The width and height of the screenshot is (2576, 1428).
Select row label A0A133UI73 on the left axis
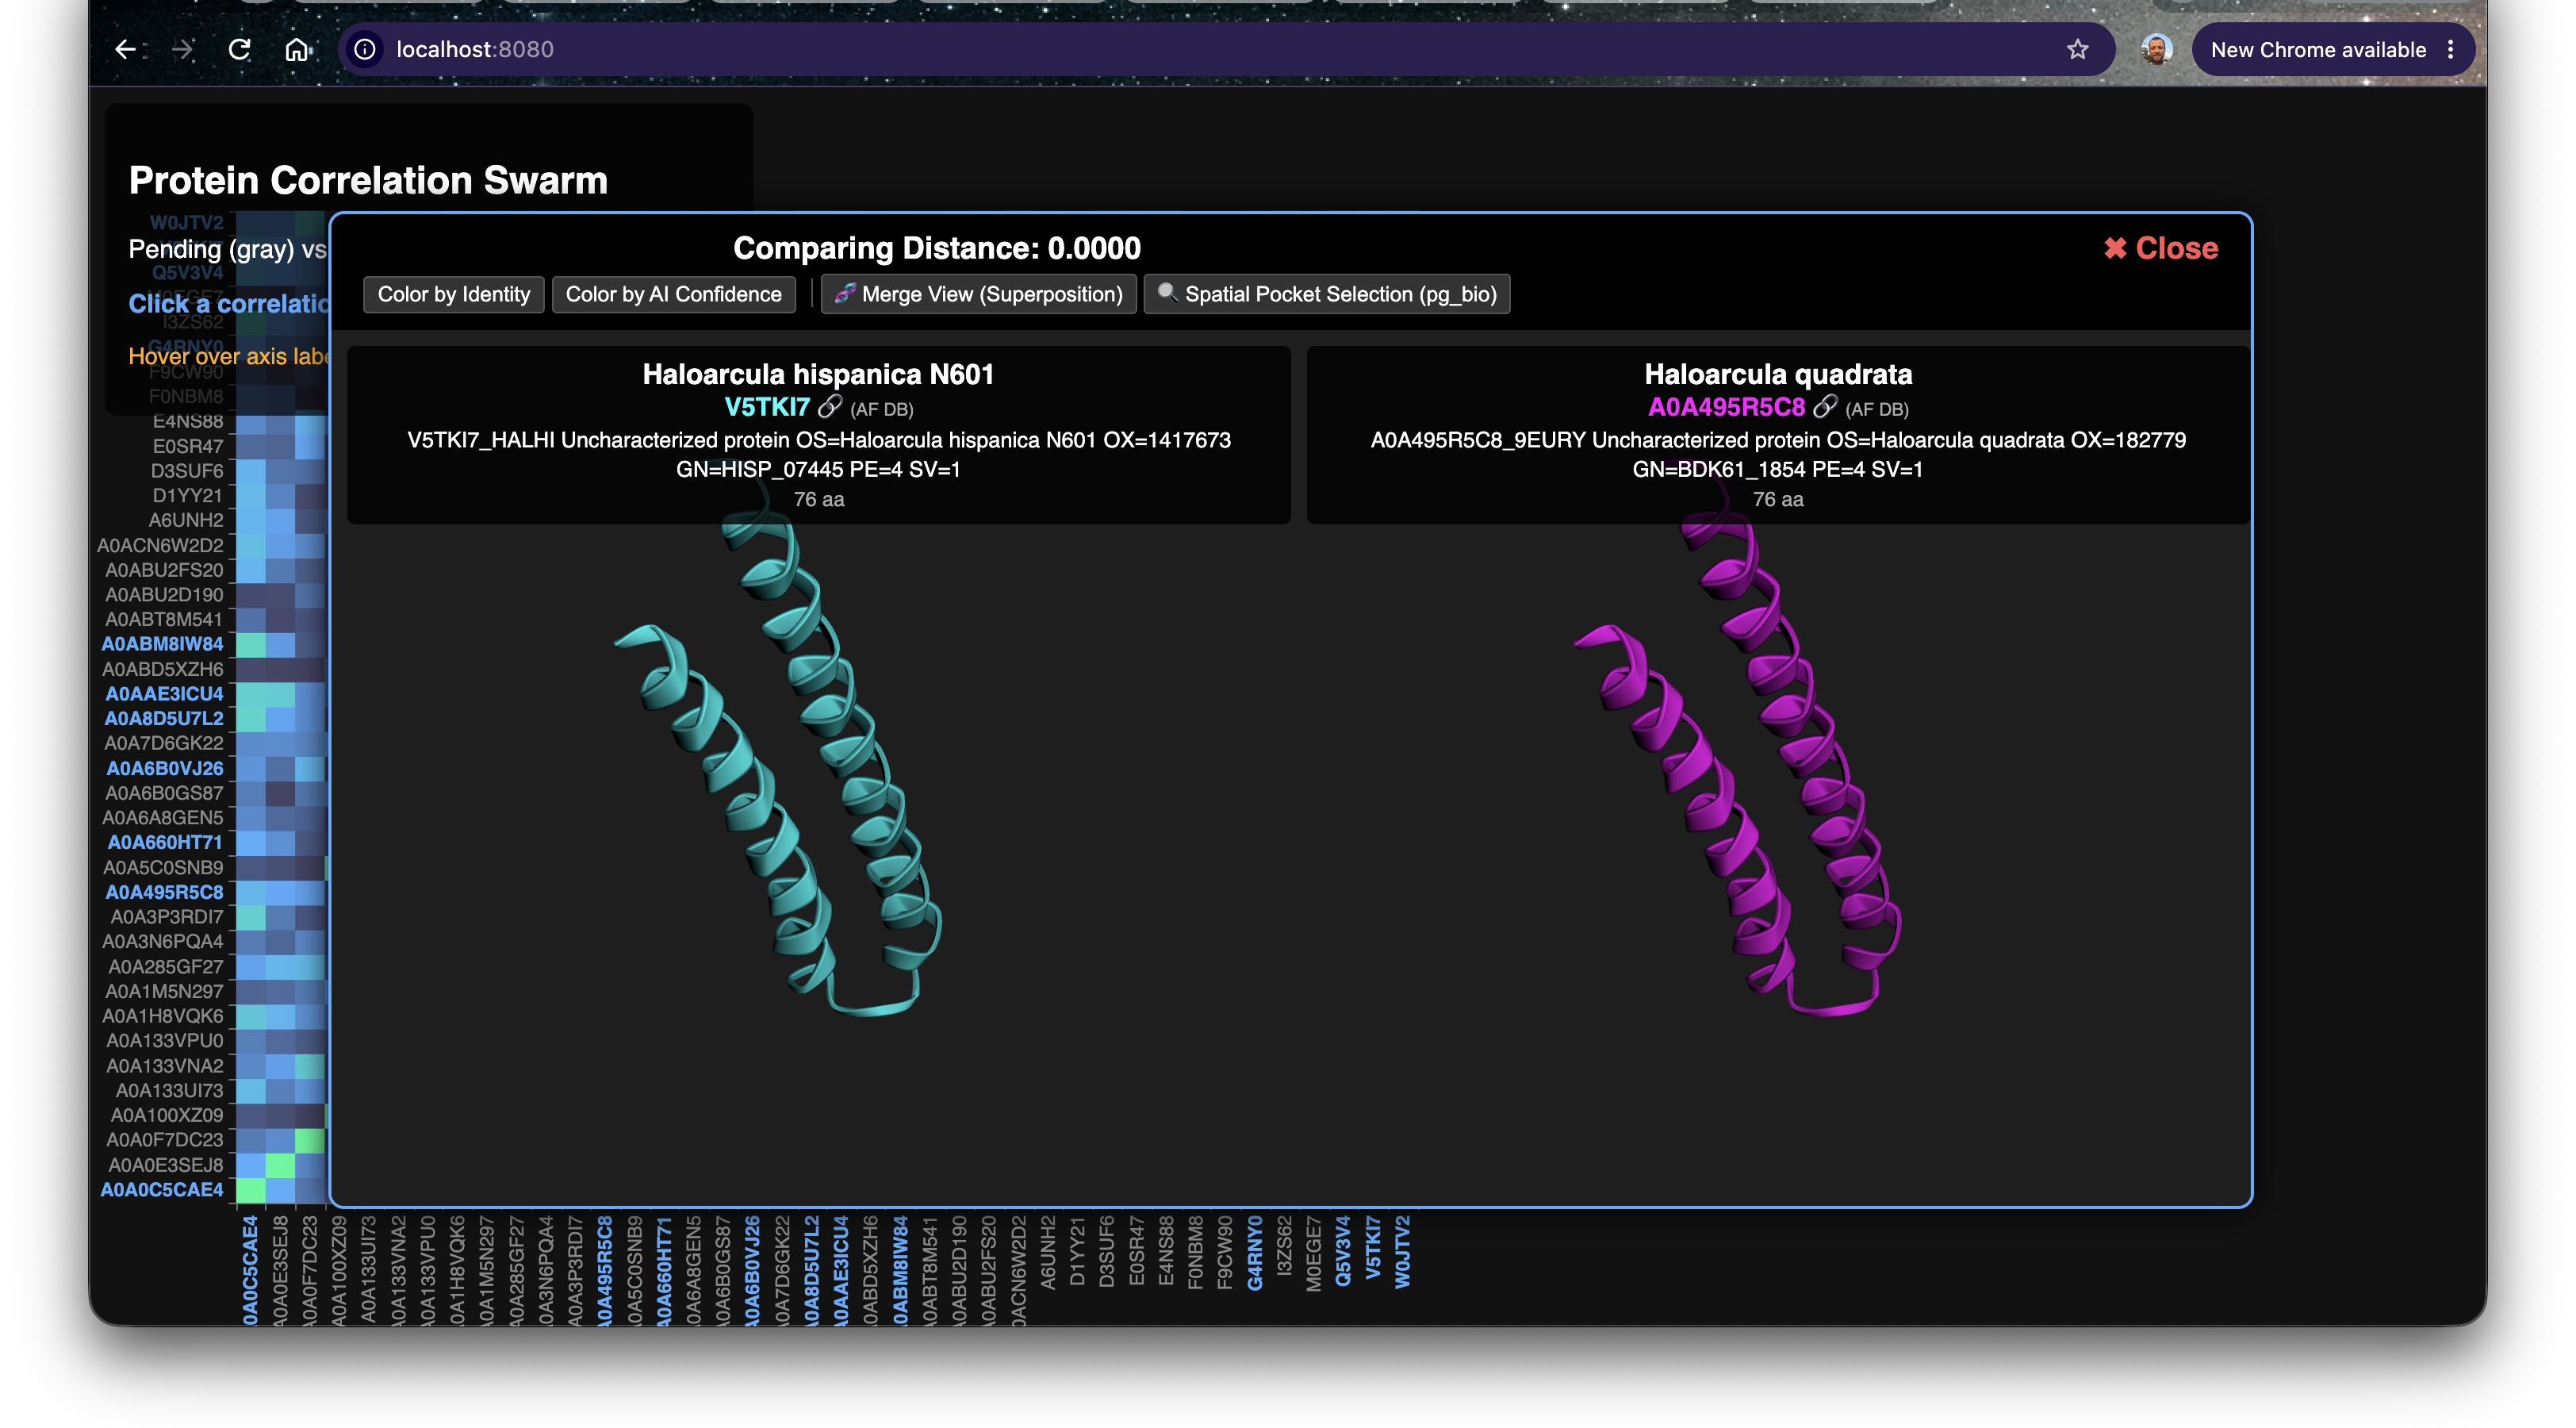pos(169,1091)
